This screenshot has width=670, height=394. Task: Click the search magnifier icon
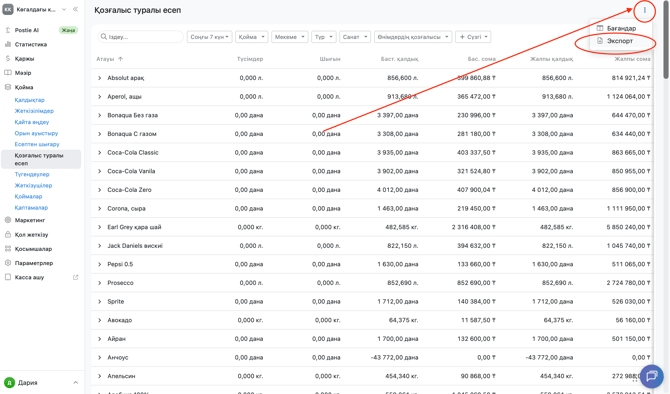(103, 37)
